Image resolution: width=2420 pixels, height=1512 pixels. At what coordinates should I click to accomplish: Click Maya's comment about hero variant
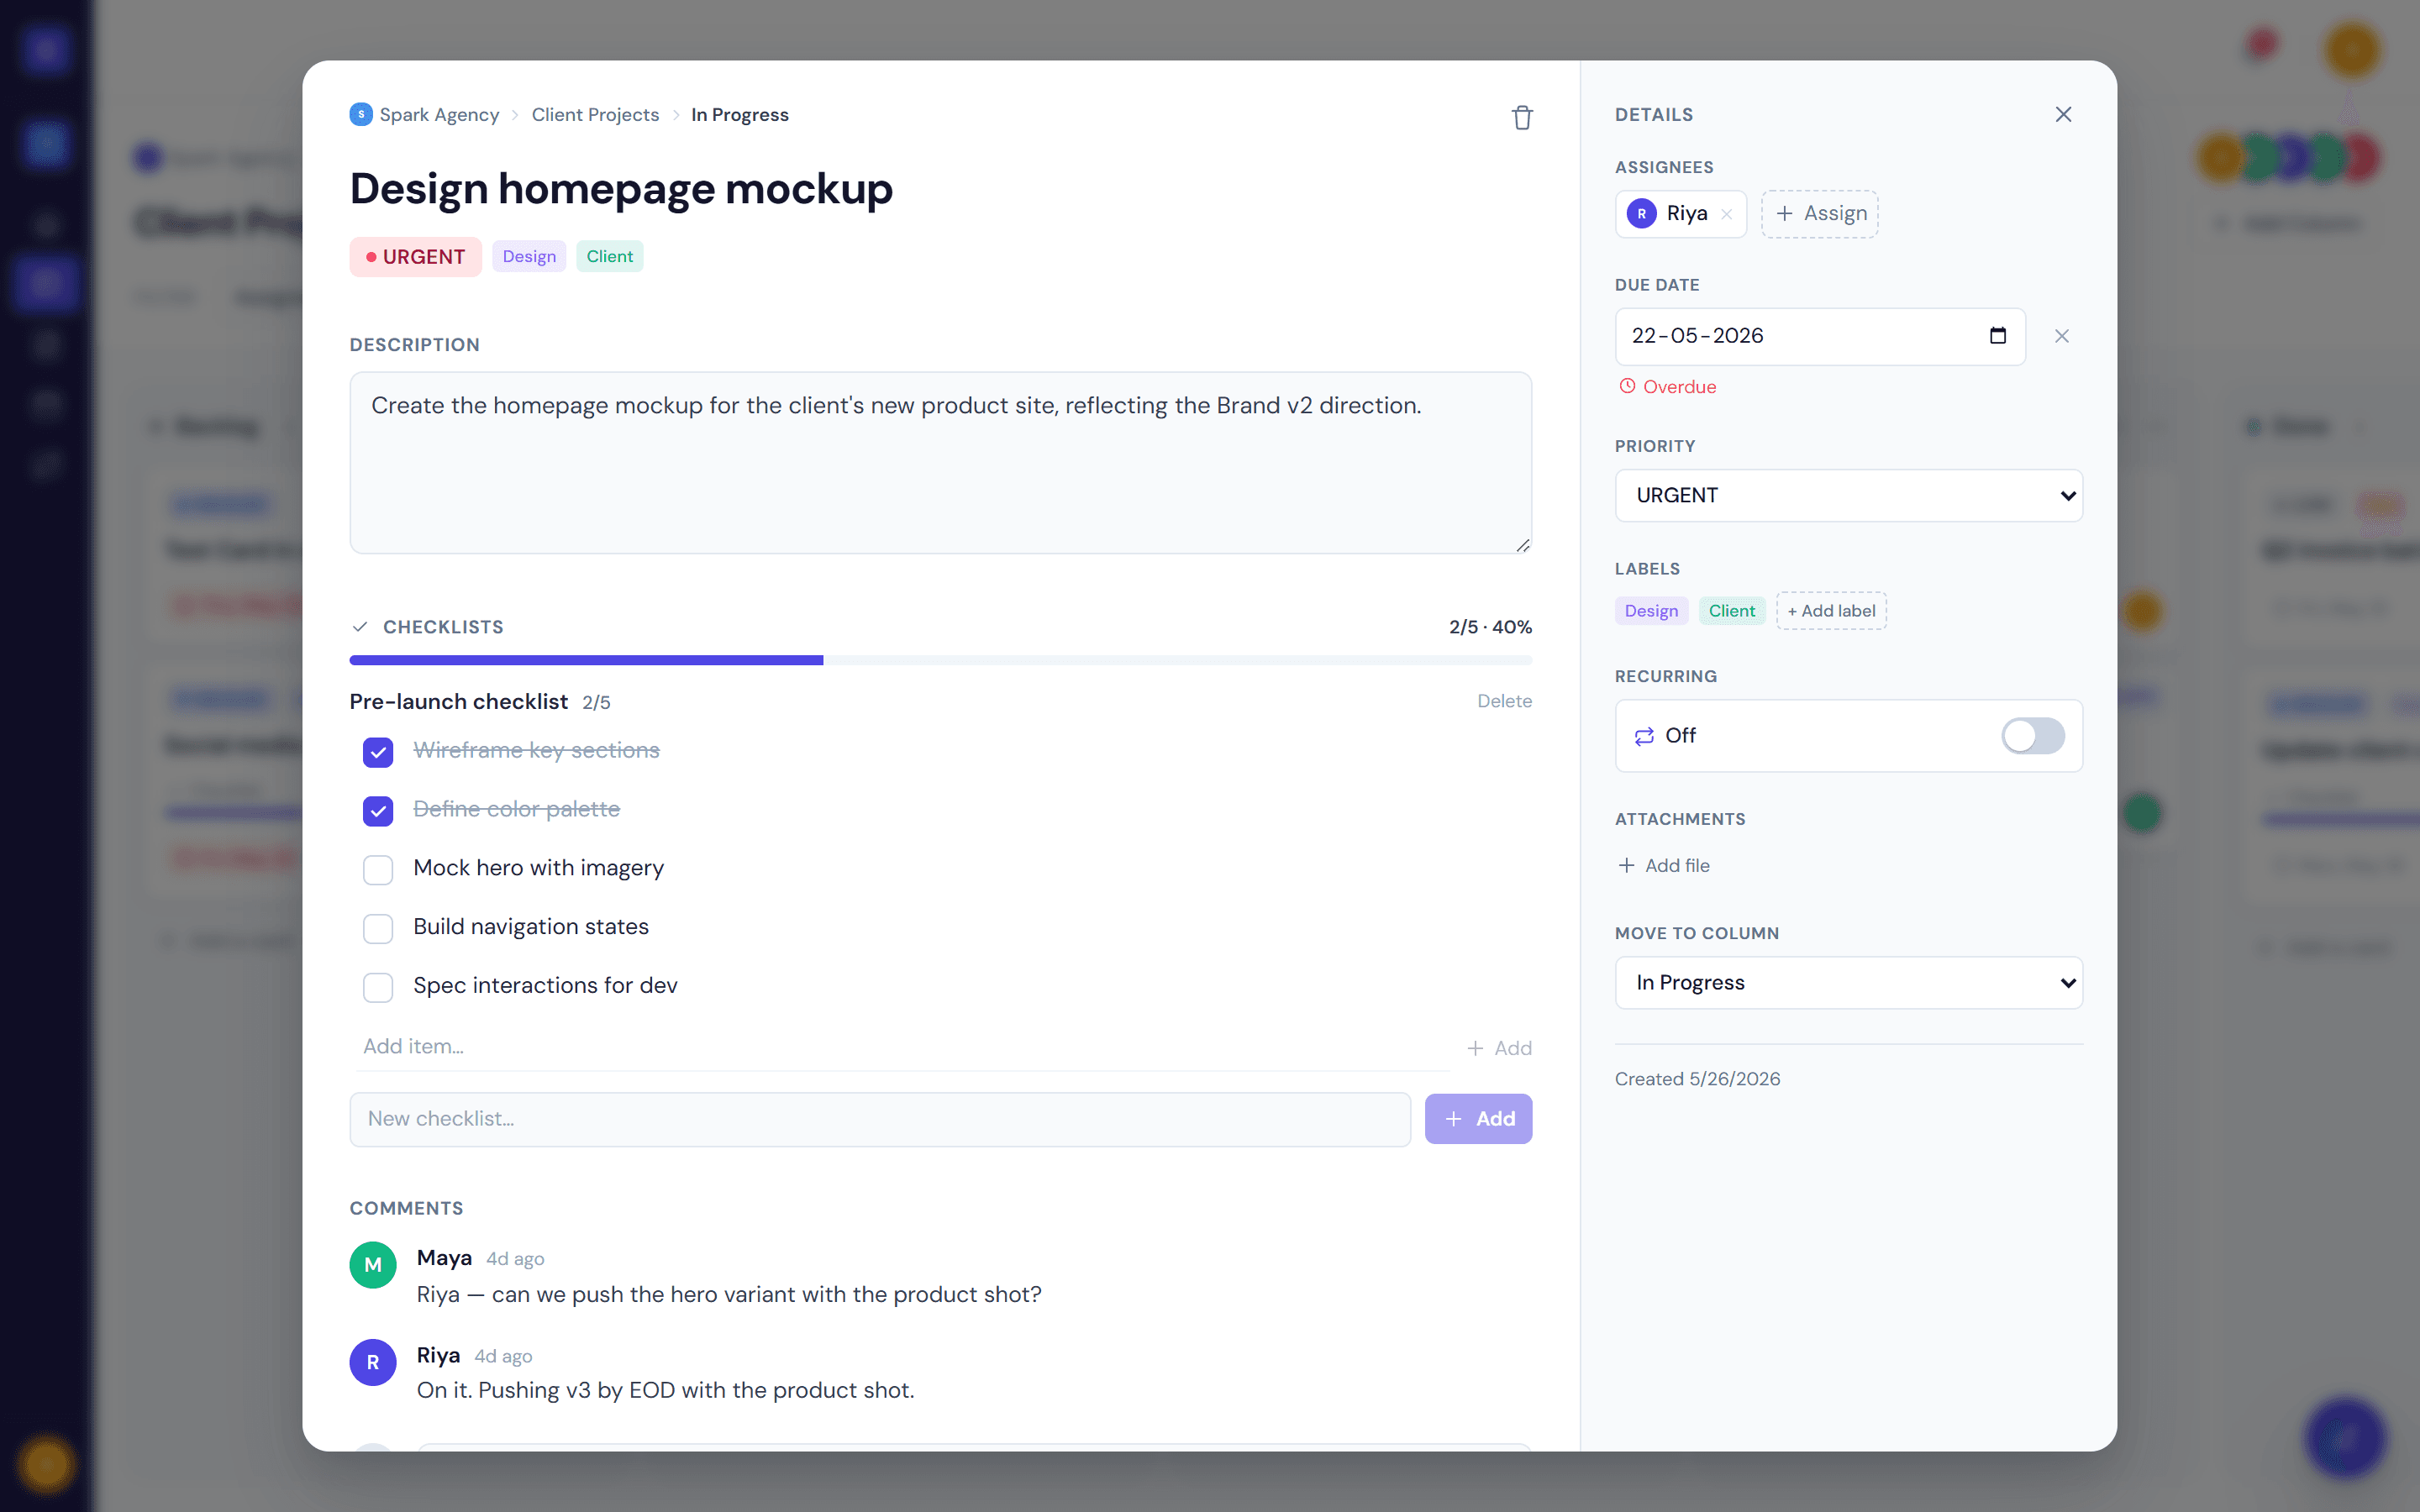click(729, 1294)
